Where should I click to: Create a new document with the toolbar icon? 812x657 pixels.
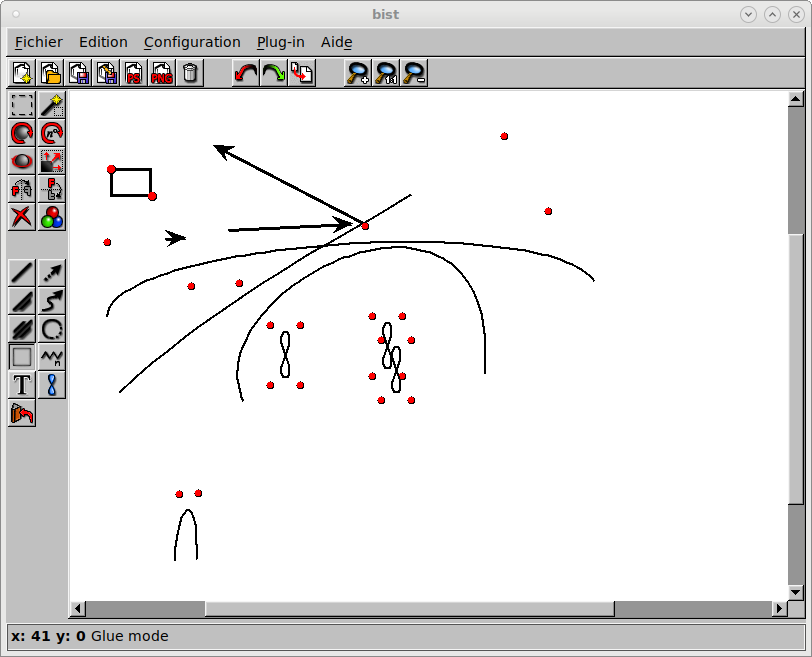click(22, 73)
